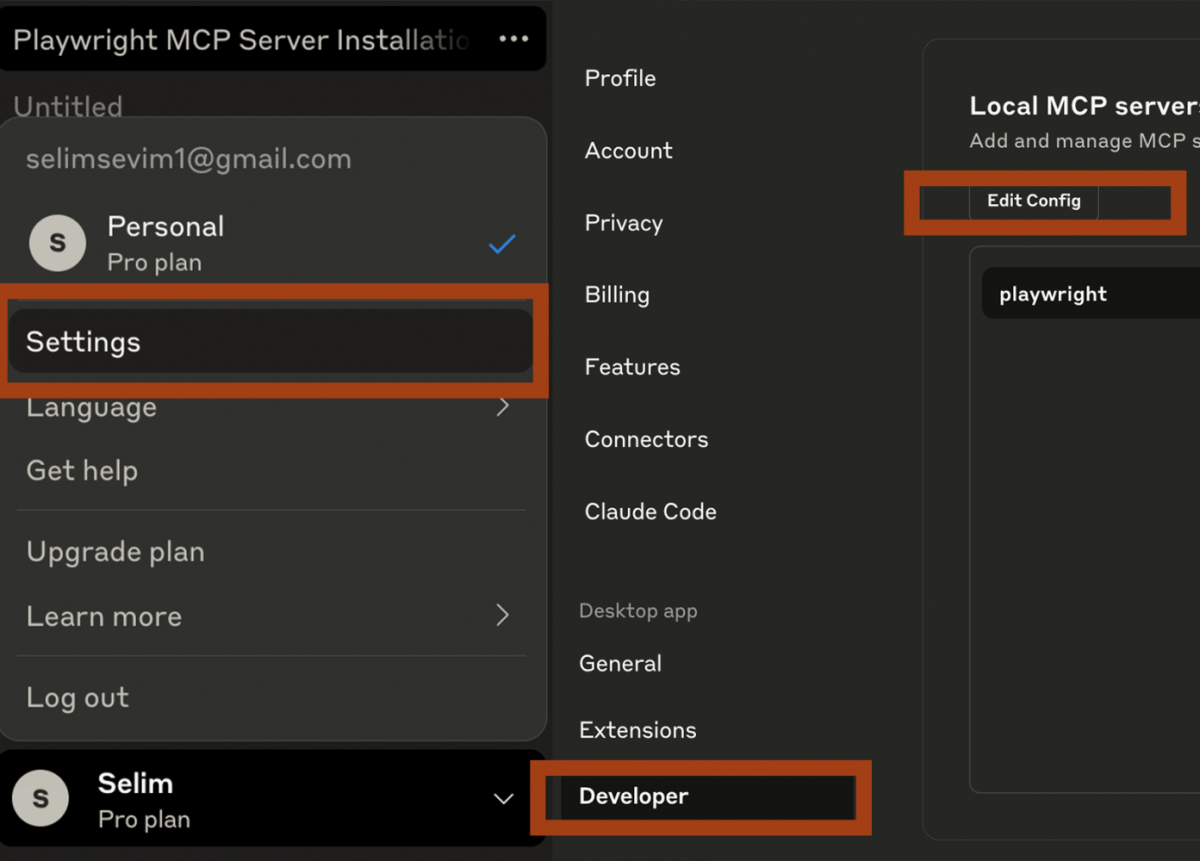Switch to the Privacy settings tab

point(623,223)
